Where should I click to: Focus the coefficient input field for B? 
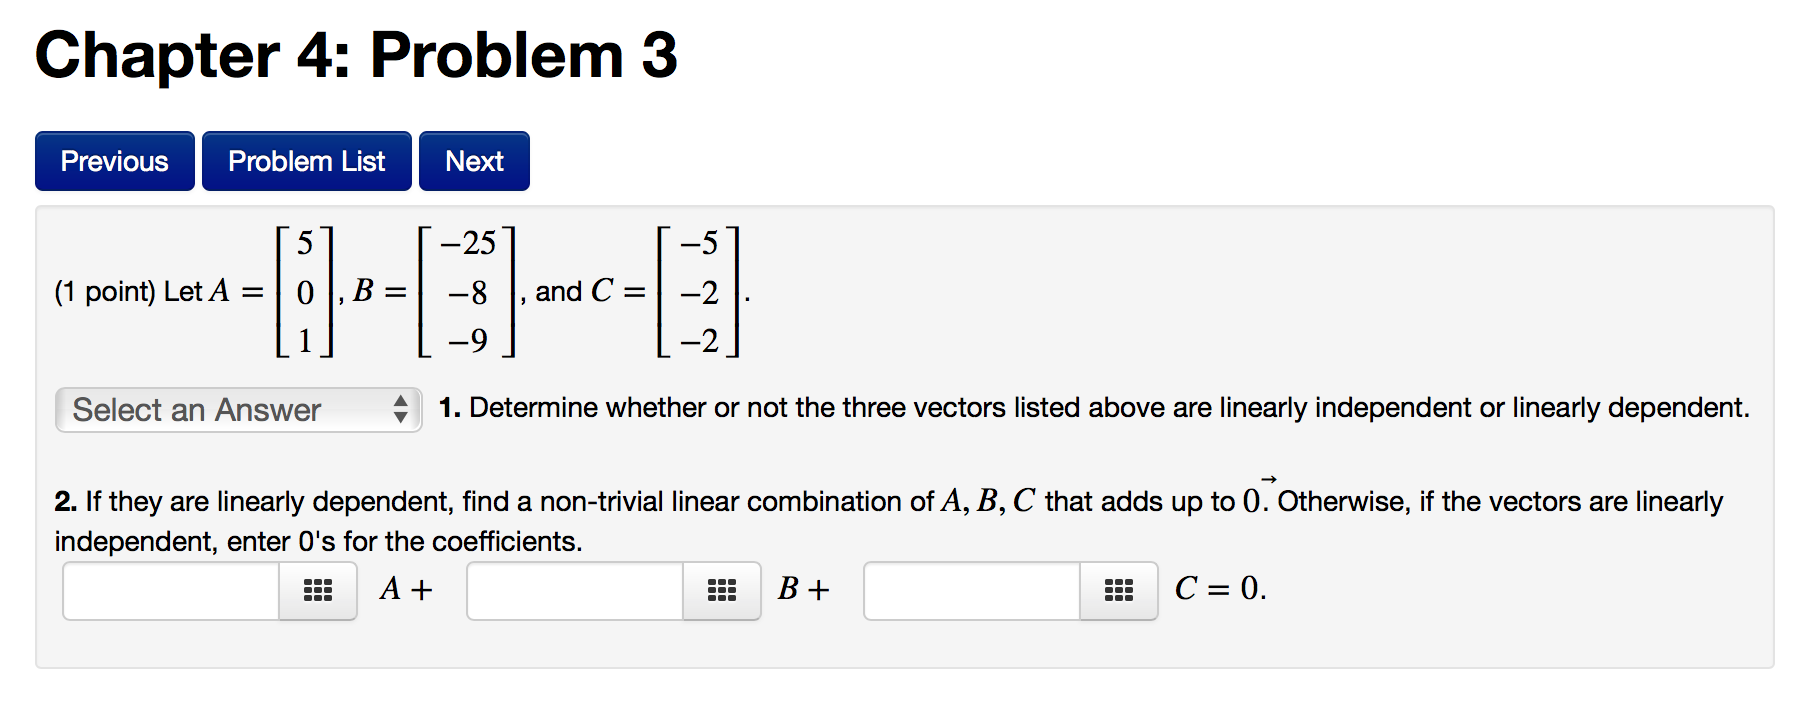[x=575, y=591]
